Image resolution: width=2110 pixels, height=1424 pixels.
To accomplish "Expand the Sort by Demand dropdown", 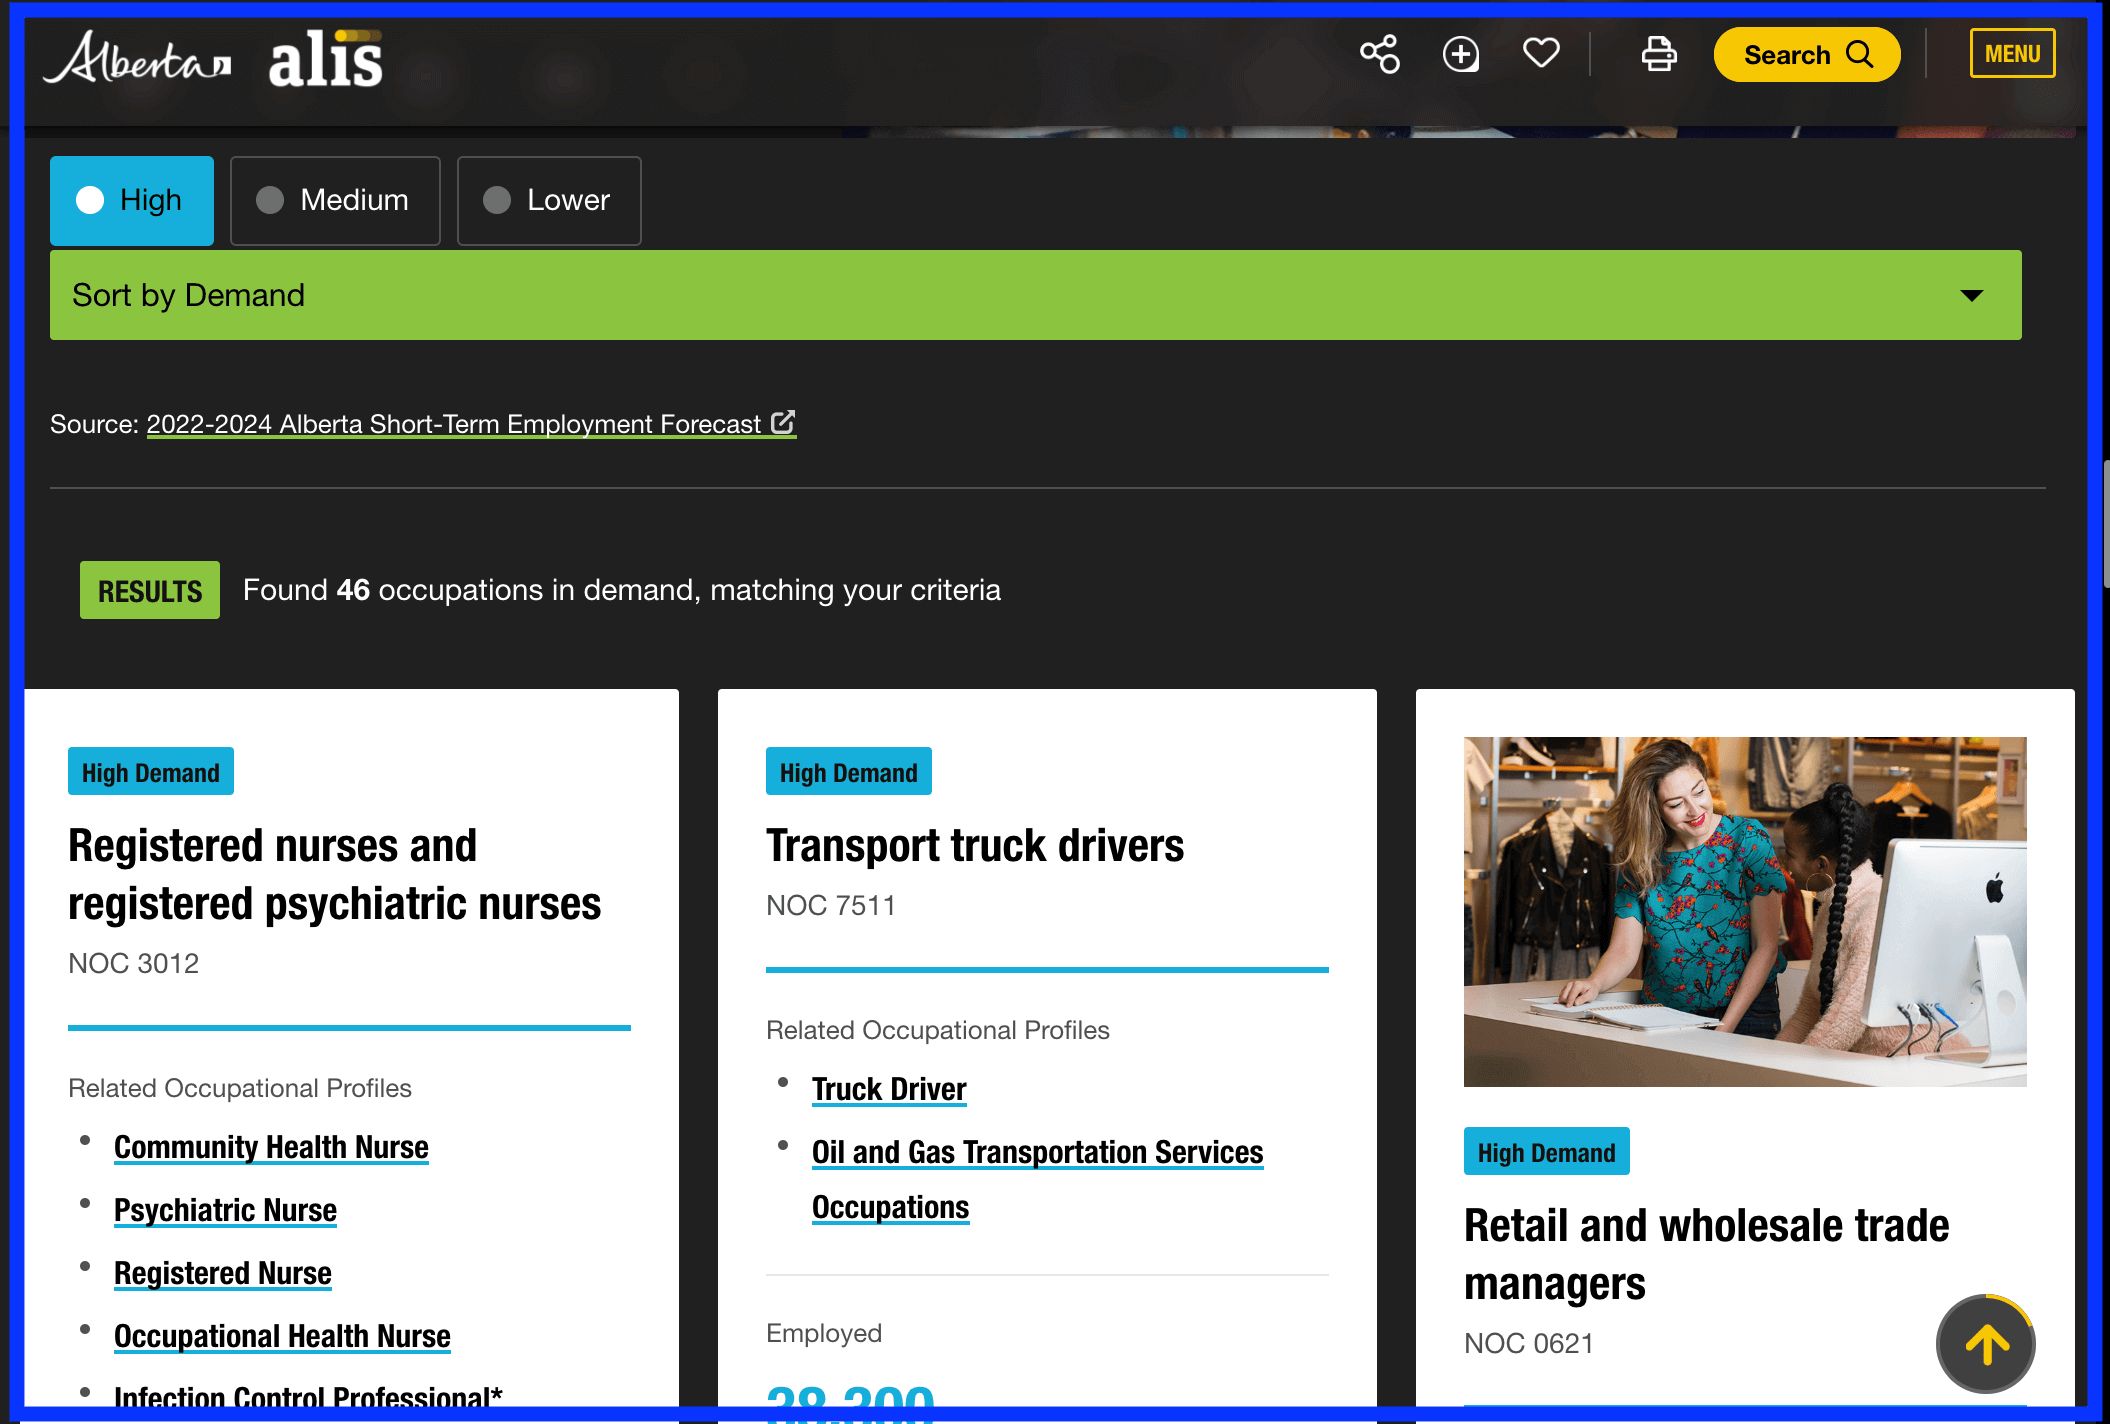I will click(x=1000, y=295).
